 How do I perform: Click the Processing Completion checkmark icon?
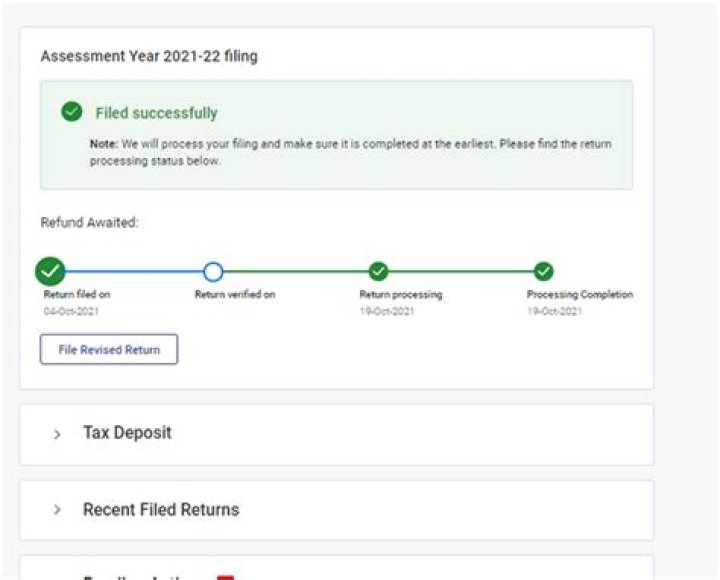(x=543, y=271)
